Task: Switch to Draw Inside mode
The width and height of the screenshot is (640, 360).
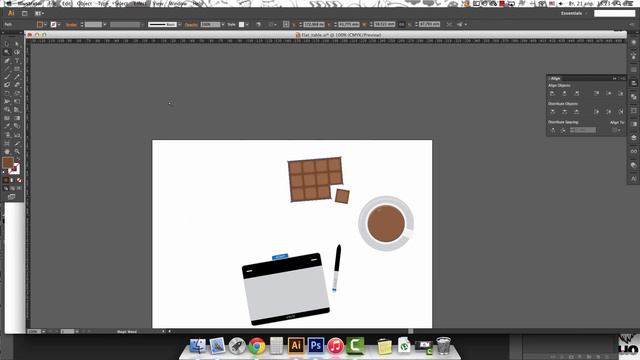Action: (x=19, y=188)
